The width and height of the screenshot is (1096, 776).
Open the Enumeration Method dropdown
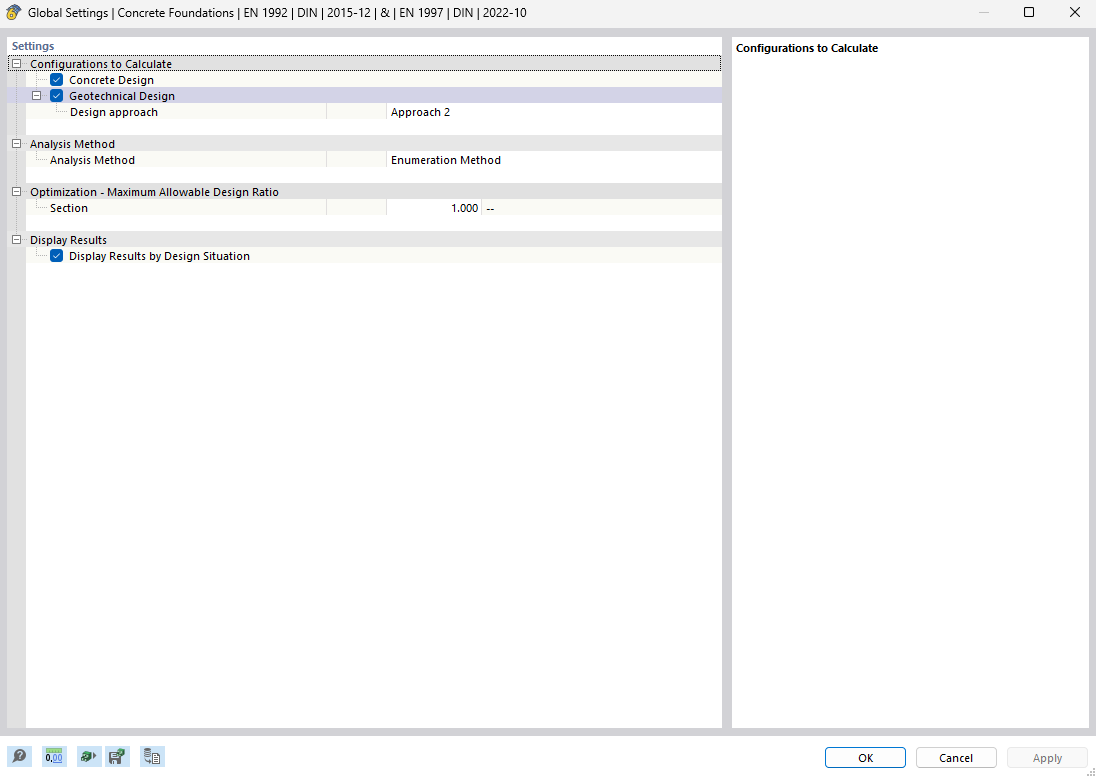click(554, 160)
